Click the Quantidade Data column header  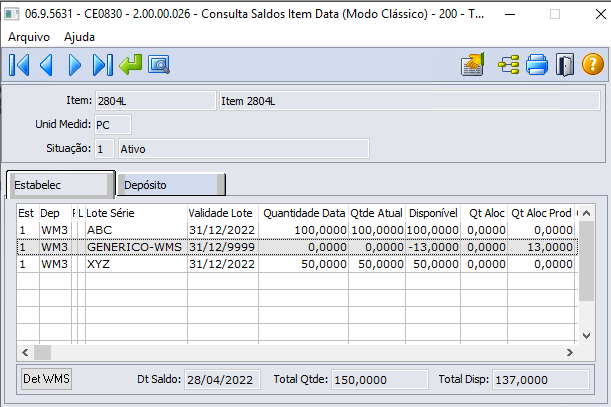point(304,213)
